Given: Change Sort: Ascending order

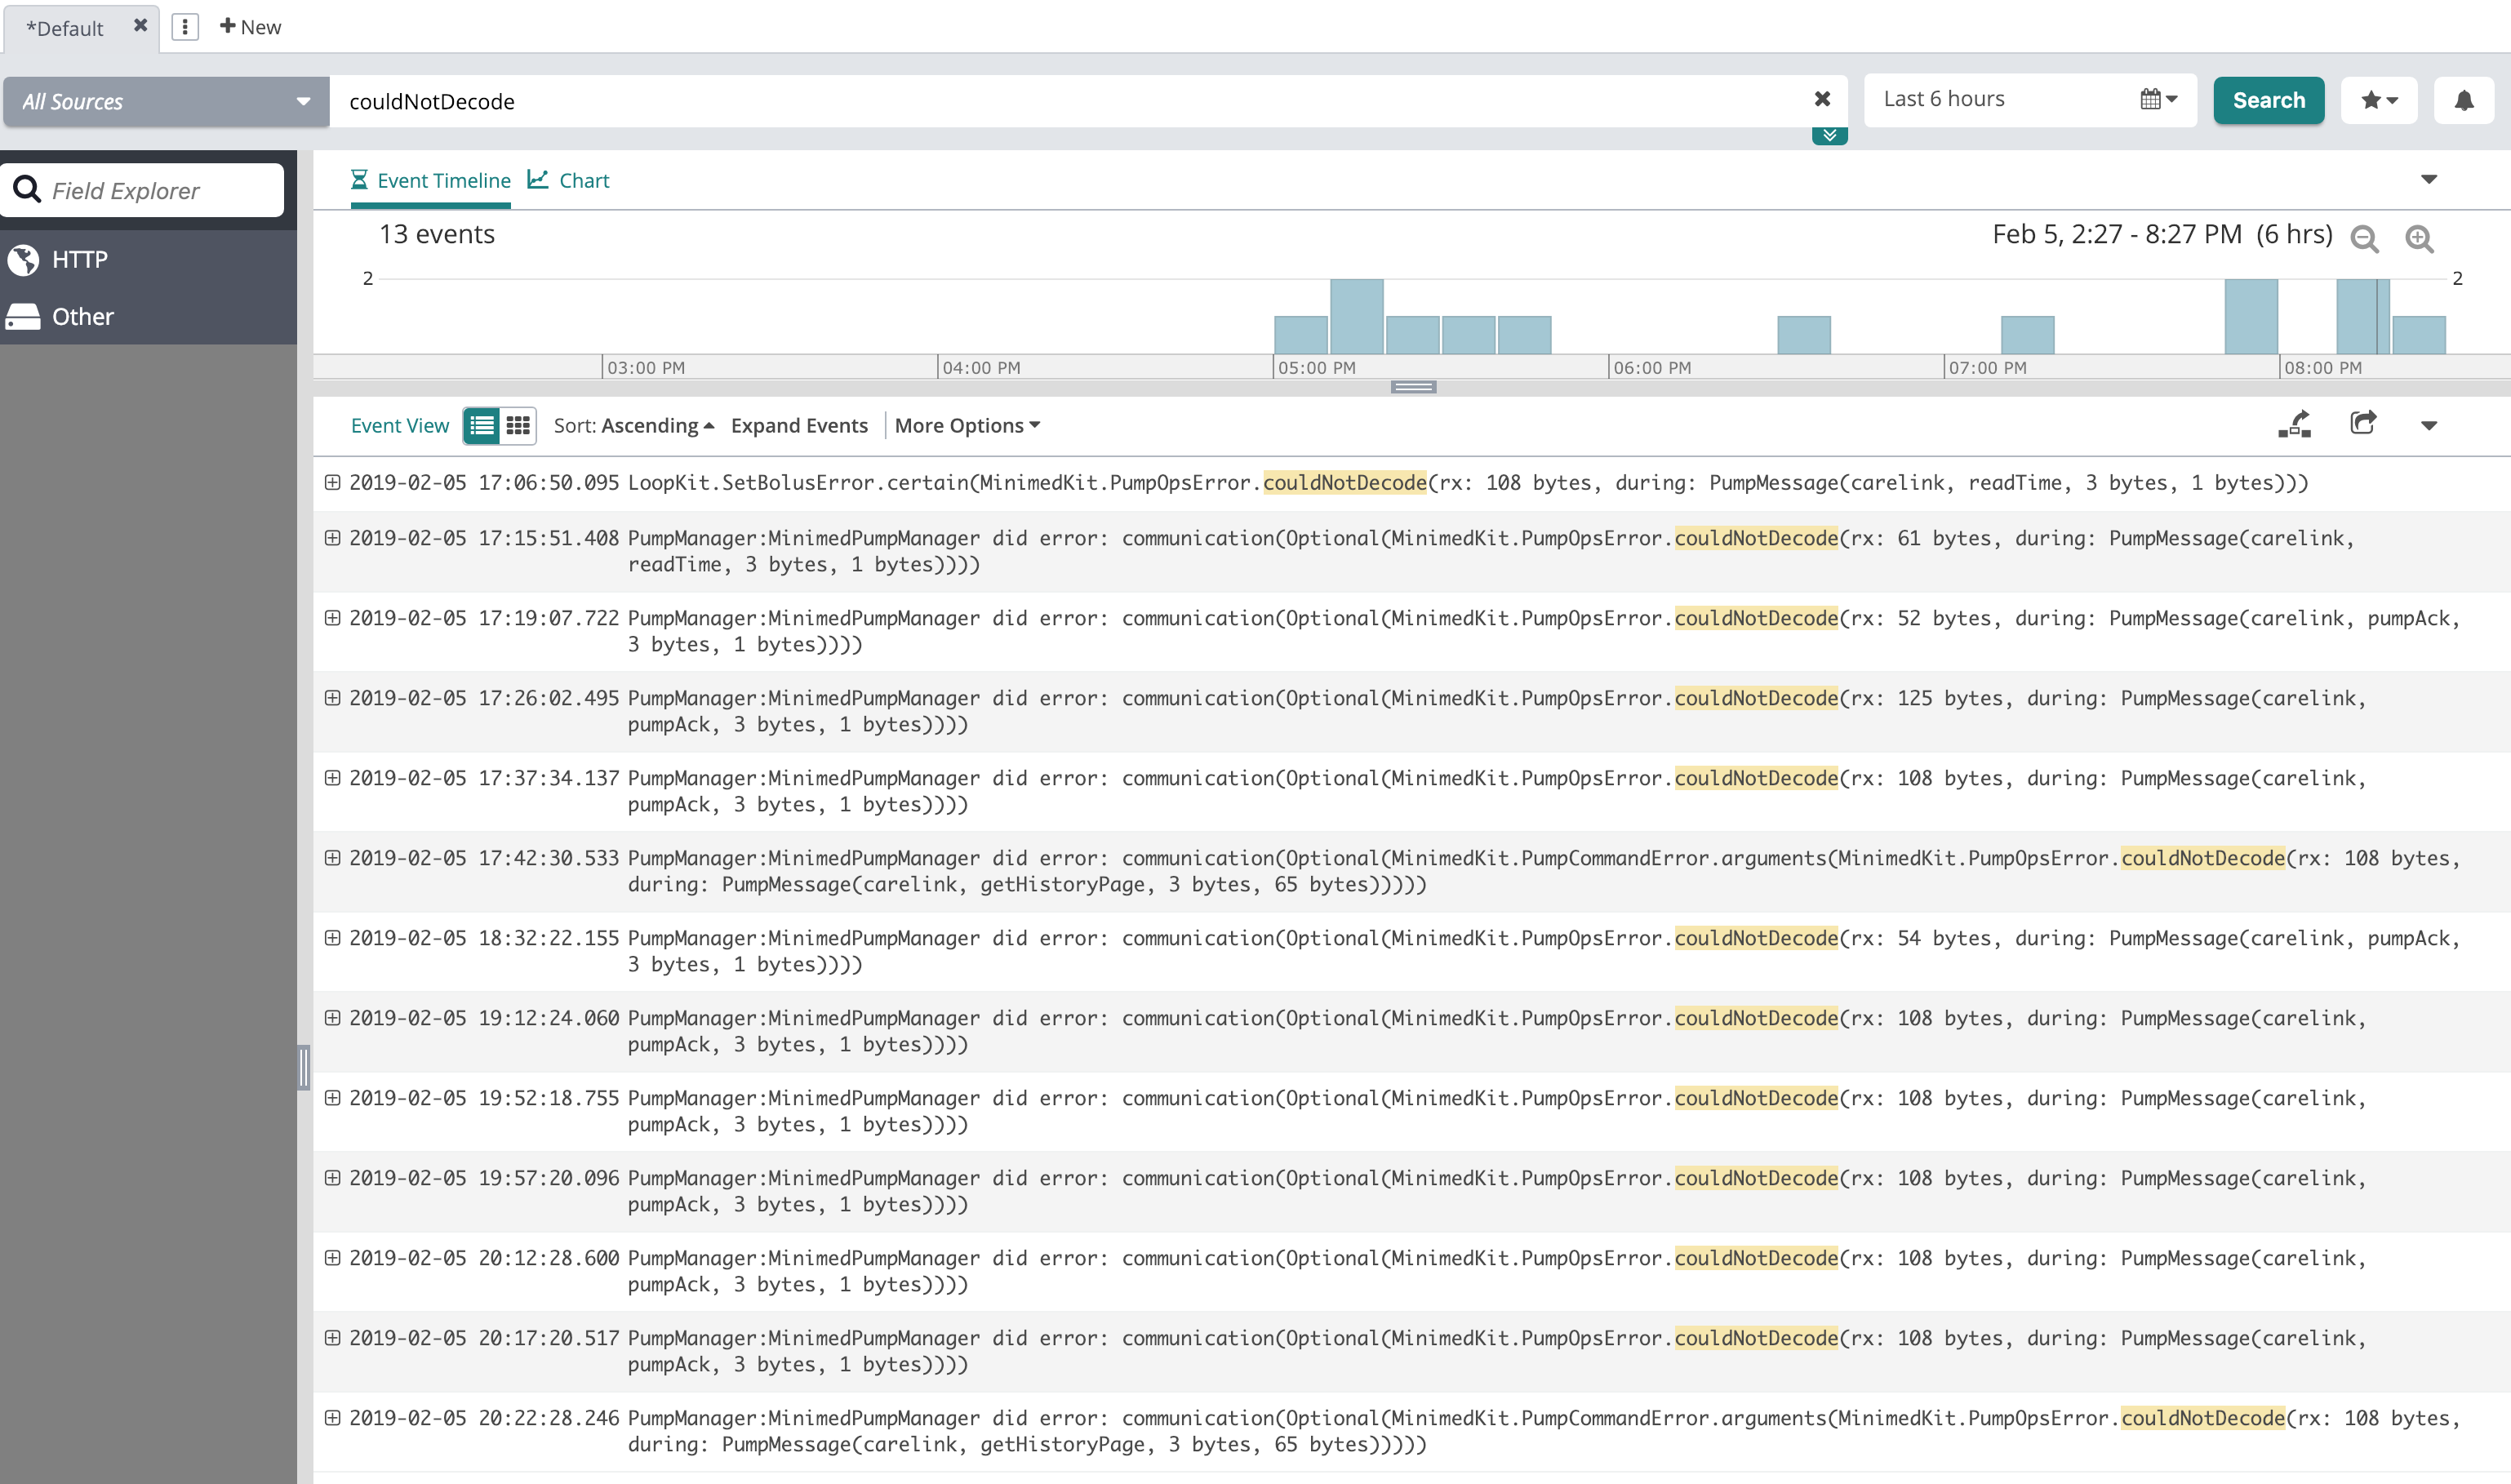Looking at the screenshot, I should 634,426.
